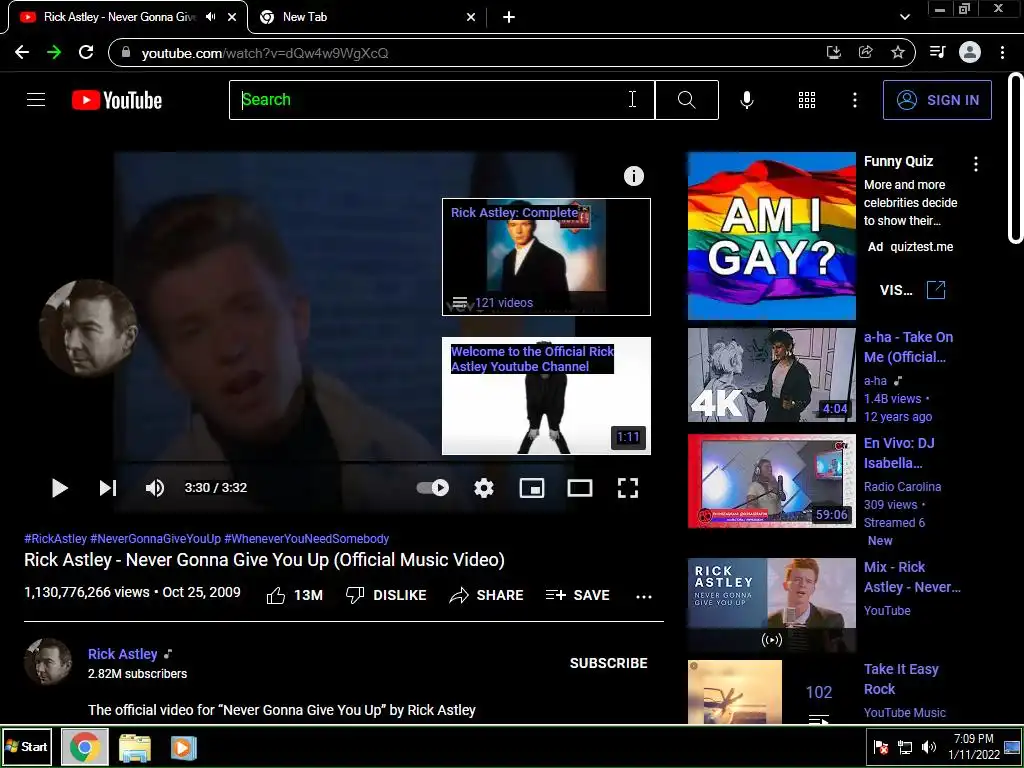The width and height of the screenshot is (1024, 768).
Task: Enable miniplayer mode
Action: 532,488
